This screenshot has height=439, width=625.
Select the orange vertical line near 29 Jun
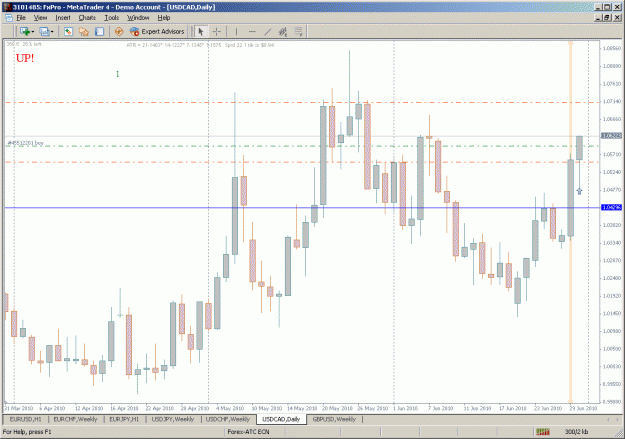point(570,222)
